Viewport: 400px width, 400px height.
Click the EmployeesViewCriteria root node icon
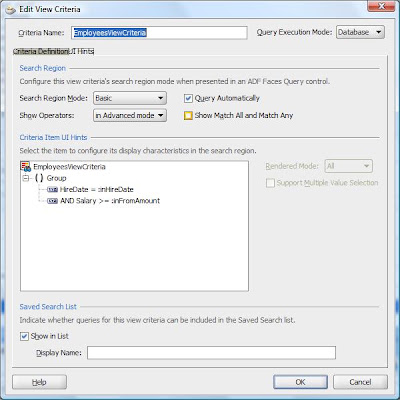click(25, 167)
